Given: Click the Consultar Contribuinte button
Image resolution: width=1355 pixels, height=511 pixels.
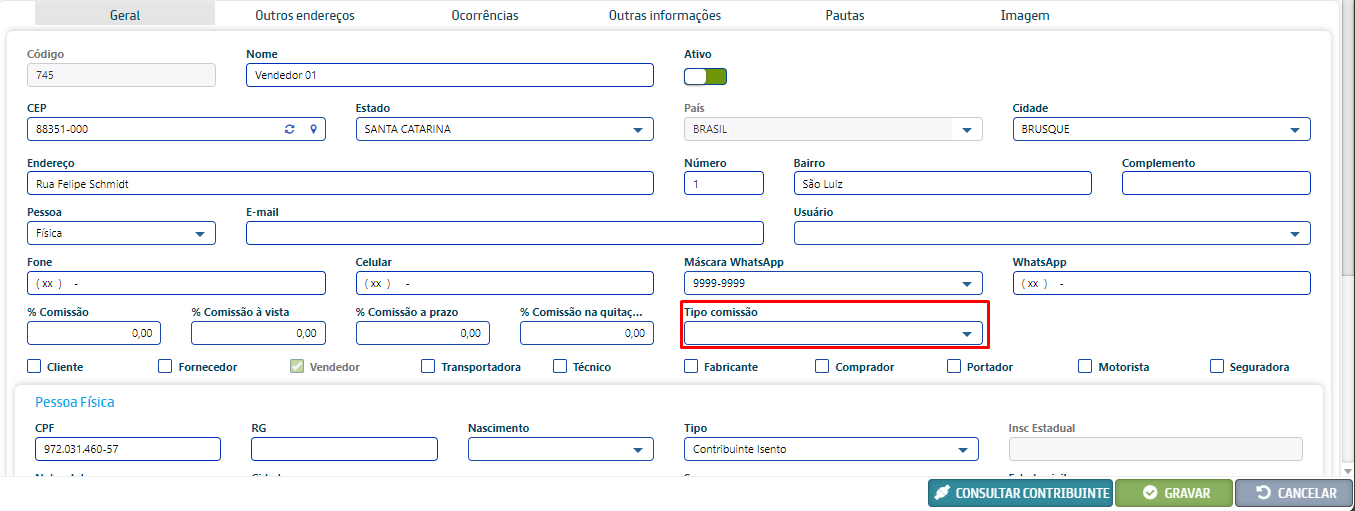Looking at the screenshot, I should (1020, 493).
